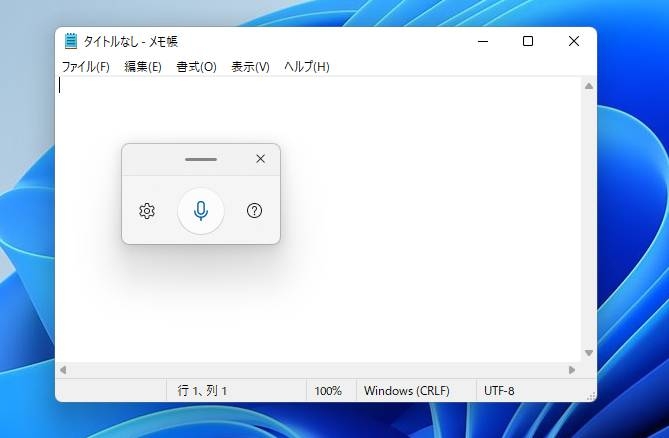The height and width of the screenshot is (438, 669).
Task: Click inside the empty text editing area
Action: pos(400,280)
